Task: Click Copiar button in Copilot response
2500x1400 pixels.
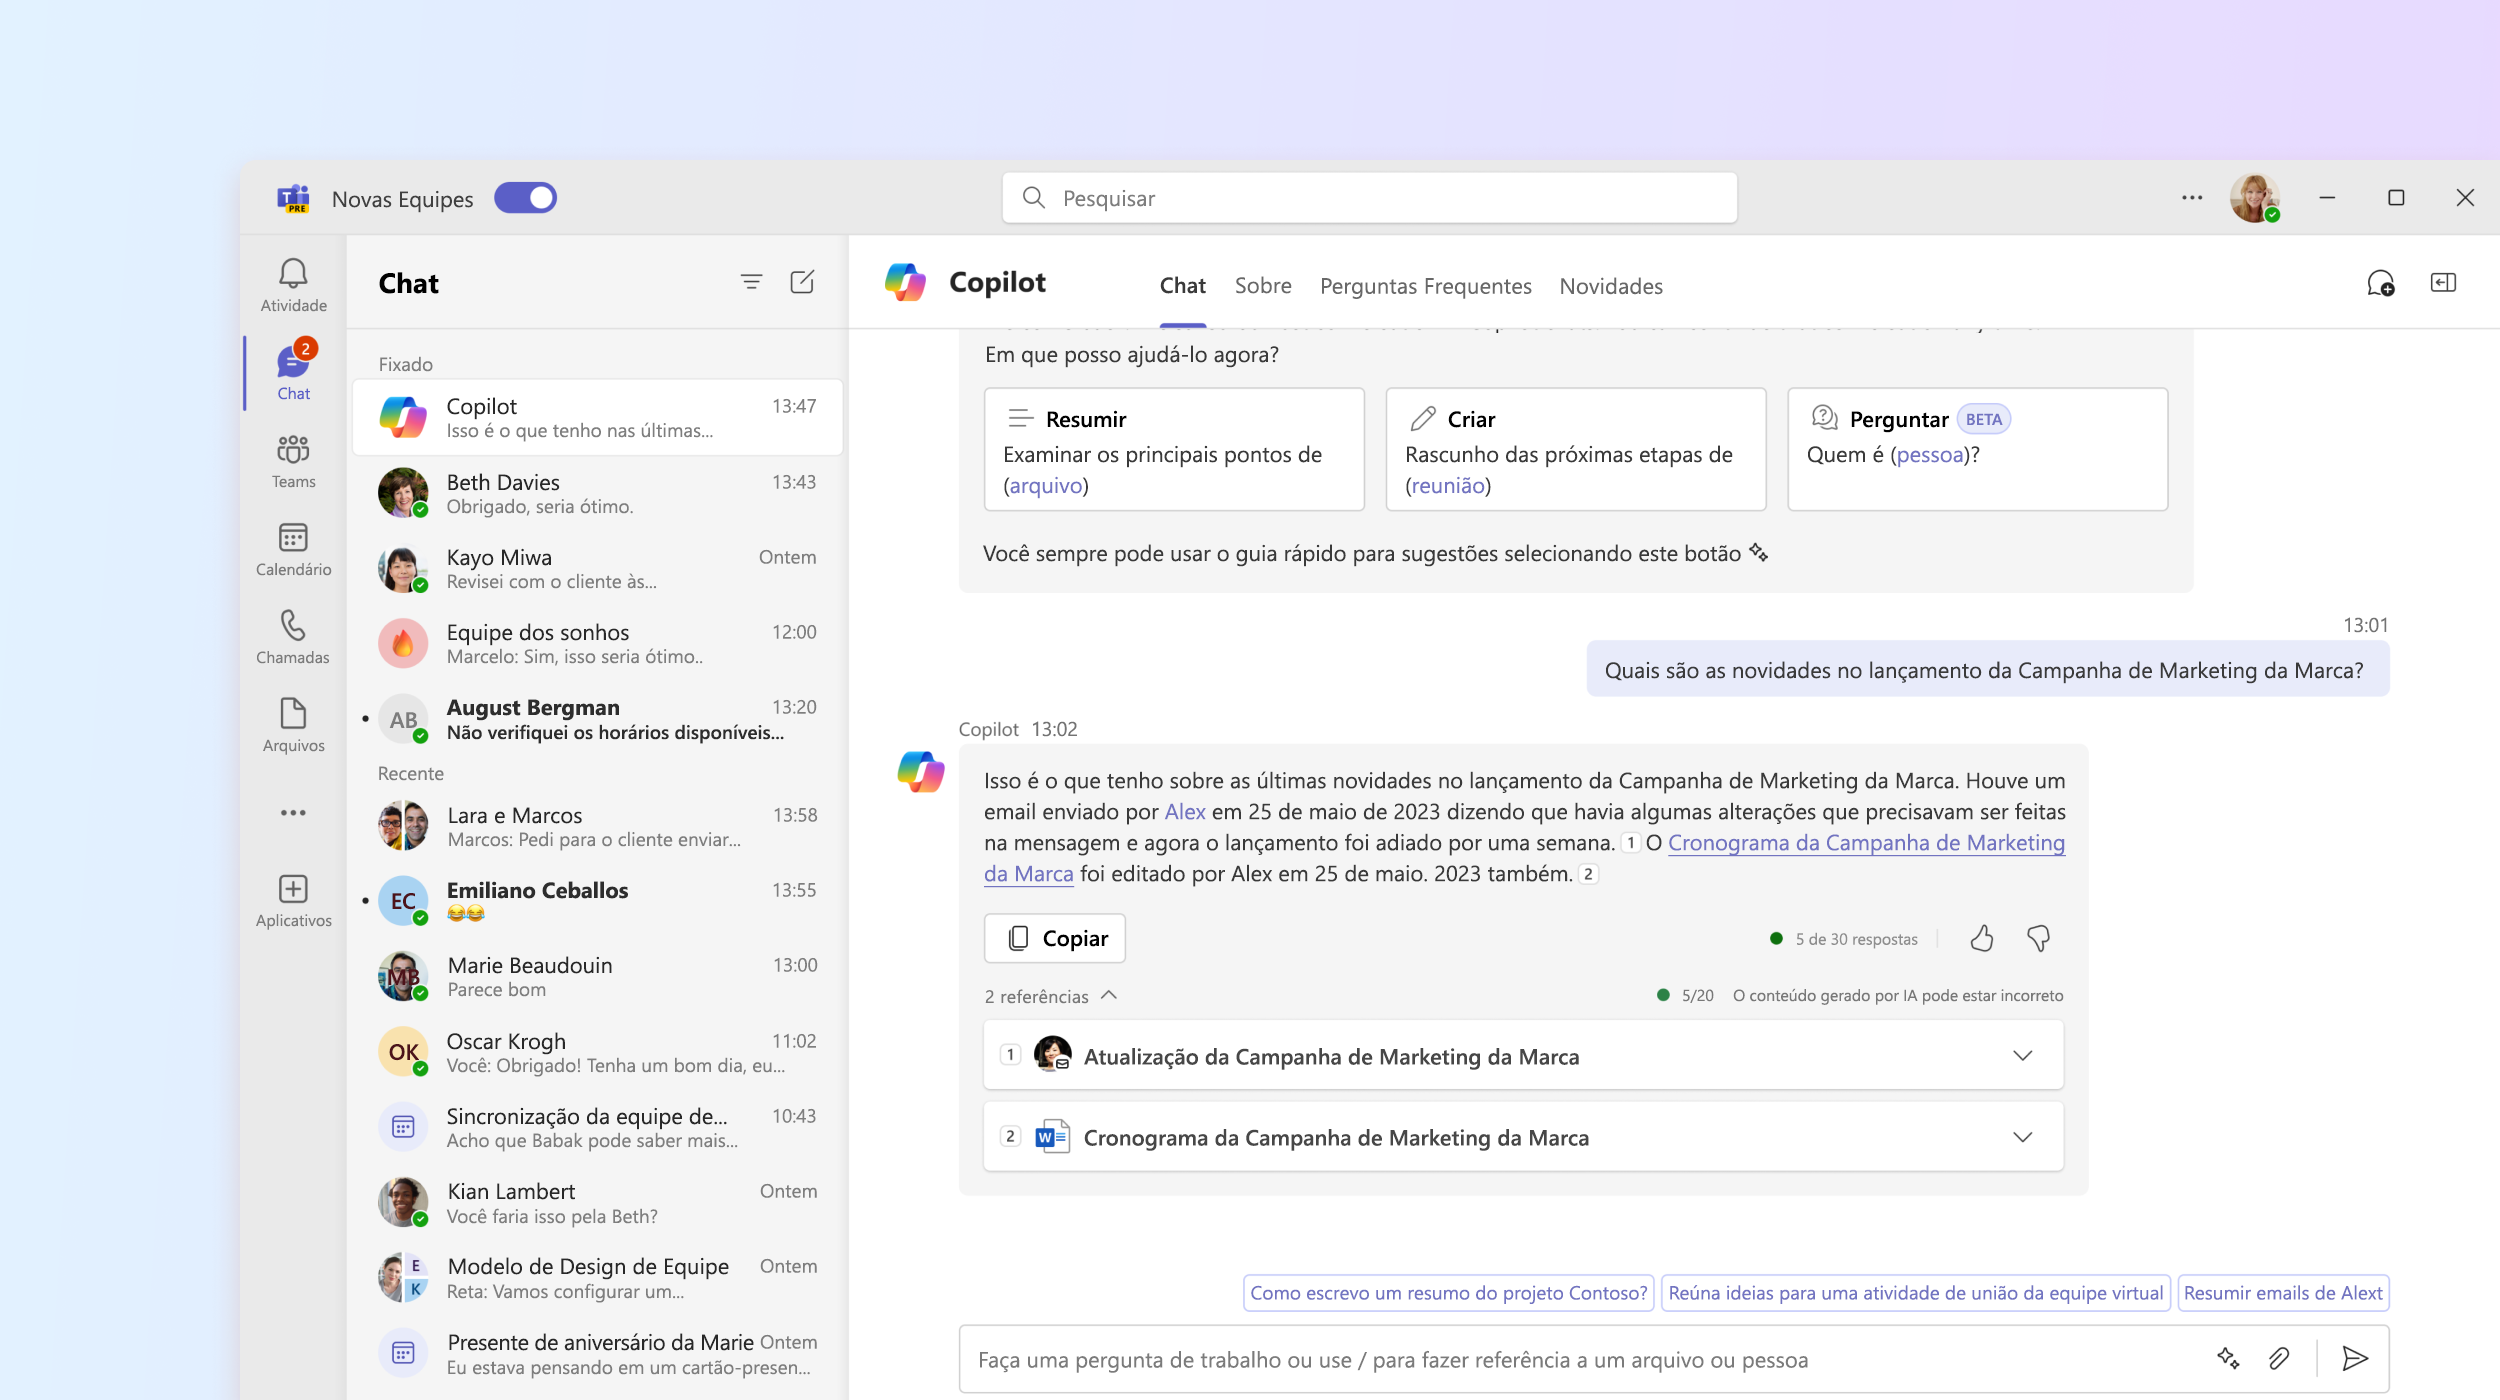Action: point(1053,936)
